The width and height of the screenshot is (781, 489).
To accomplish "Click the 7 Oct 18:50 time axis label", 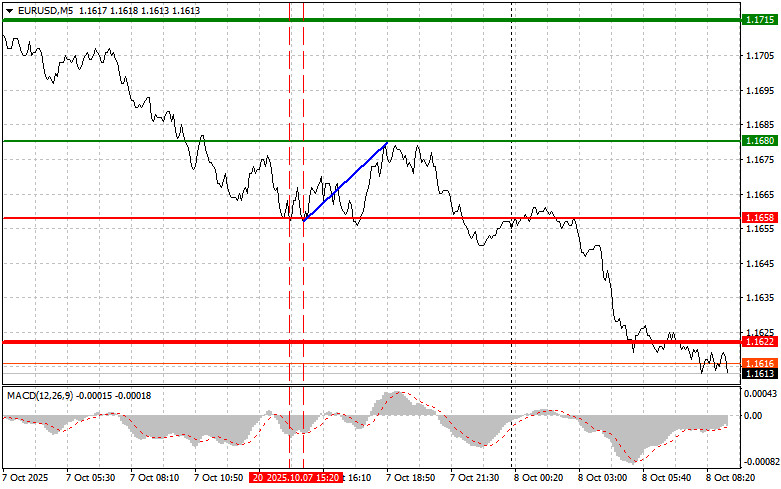I will (409, 479).
